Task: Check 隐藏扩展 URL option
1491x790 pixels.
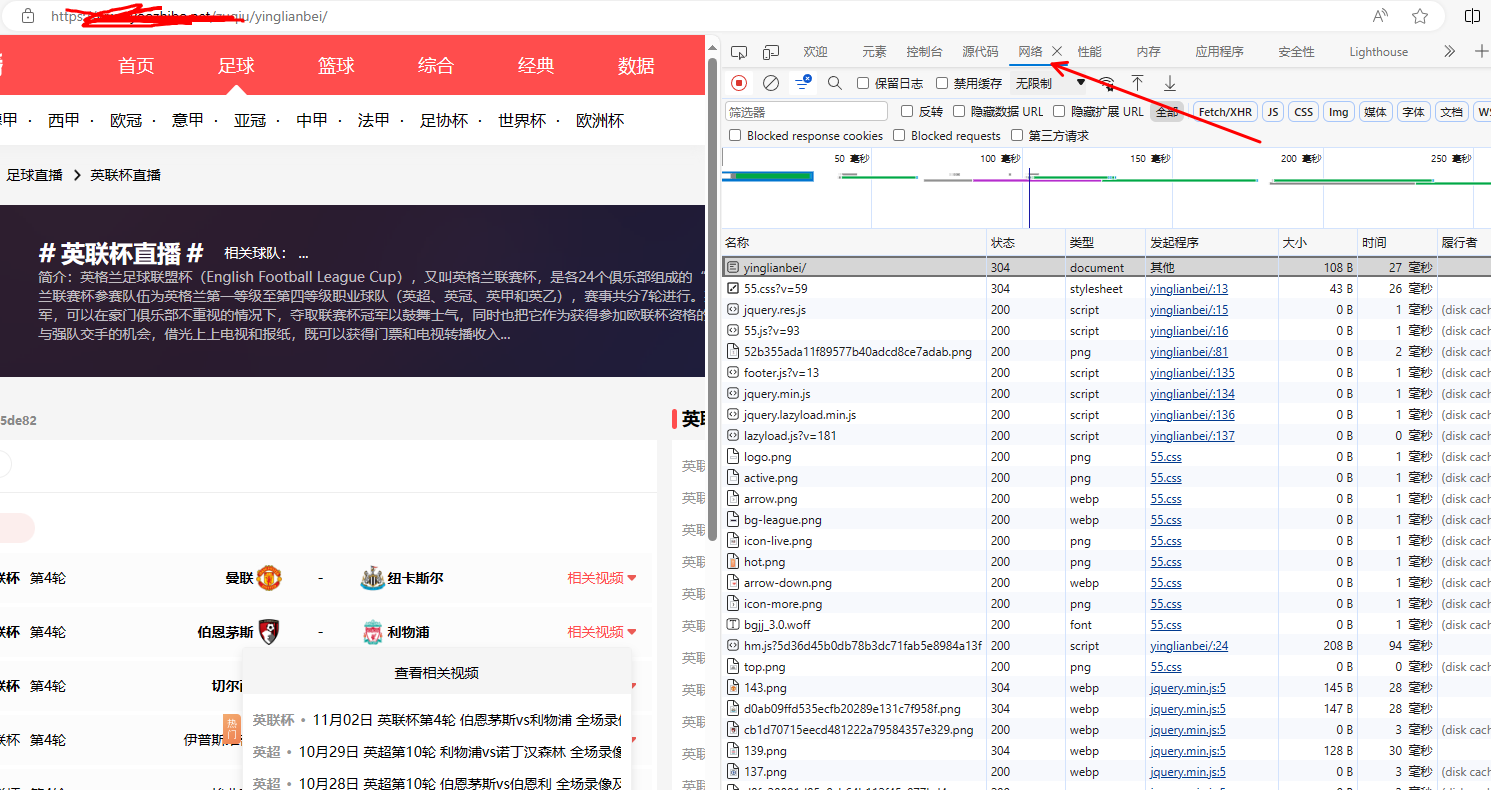Action: pos(1060,112)
